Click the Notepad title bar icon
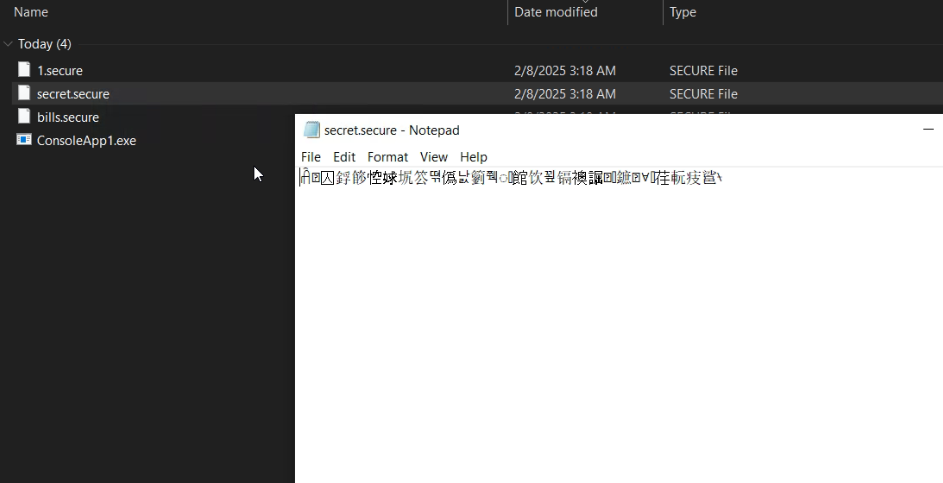The width and height of the screenshot is (943, 483). (x=312, y=130)
